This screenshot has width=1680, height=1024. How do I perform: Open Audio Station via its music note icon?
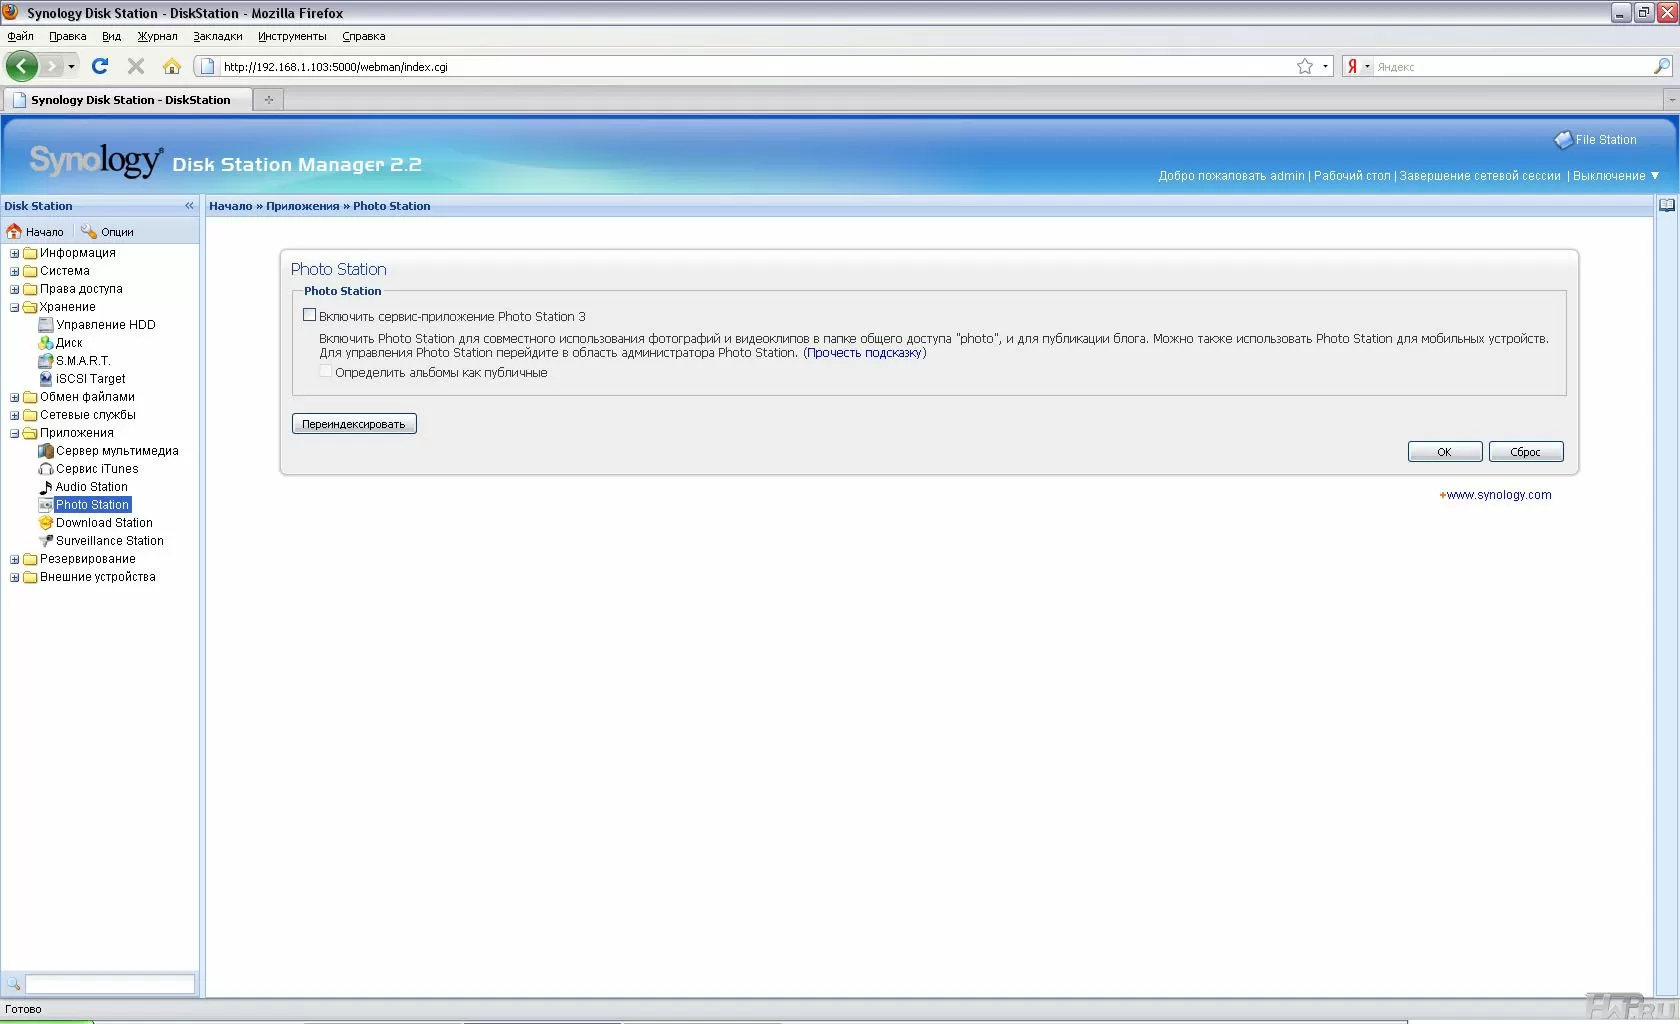point(45,487)
